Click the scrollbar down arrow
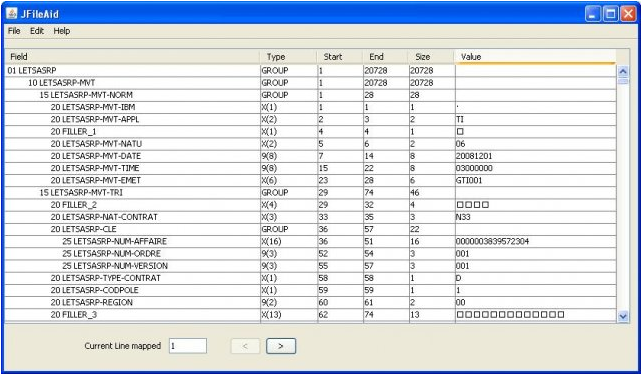Image resolution: width=642 pixels, height=375 pixels. pyautogui.click(x=623, y=316)
